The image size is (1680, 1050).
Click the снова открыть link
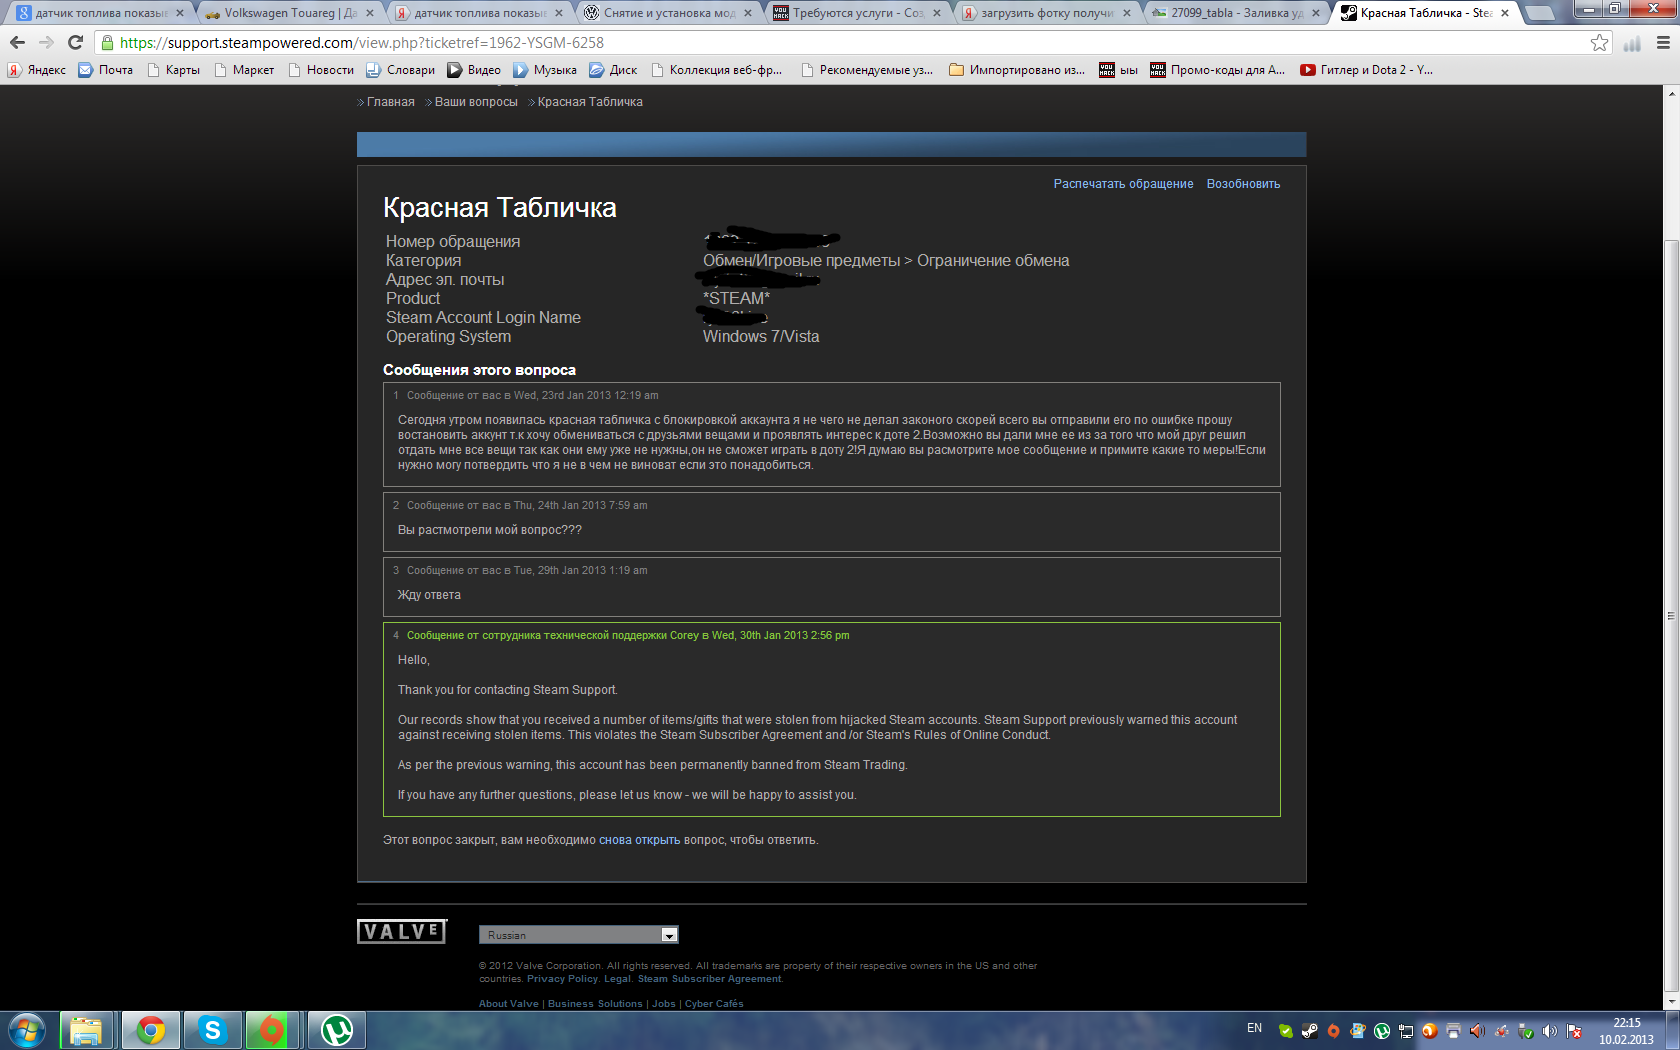639,840
